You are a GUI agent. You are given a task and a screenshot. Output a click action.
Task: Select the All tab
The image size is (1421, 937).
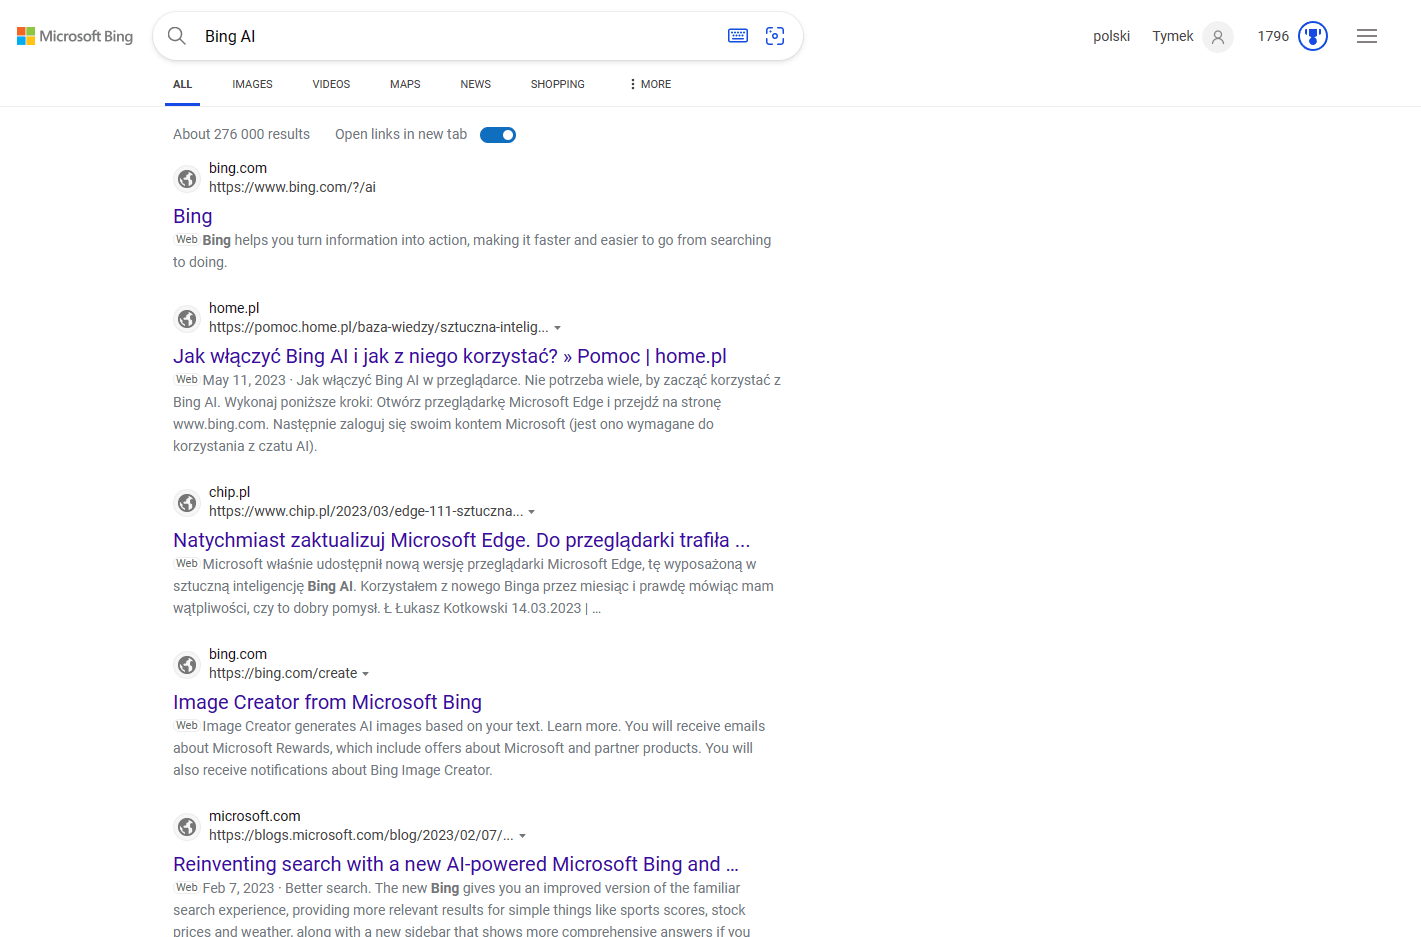[182, 84]
